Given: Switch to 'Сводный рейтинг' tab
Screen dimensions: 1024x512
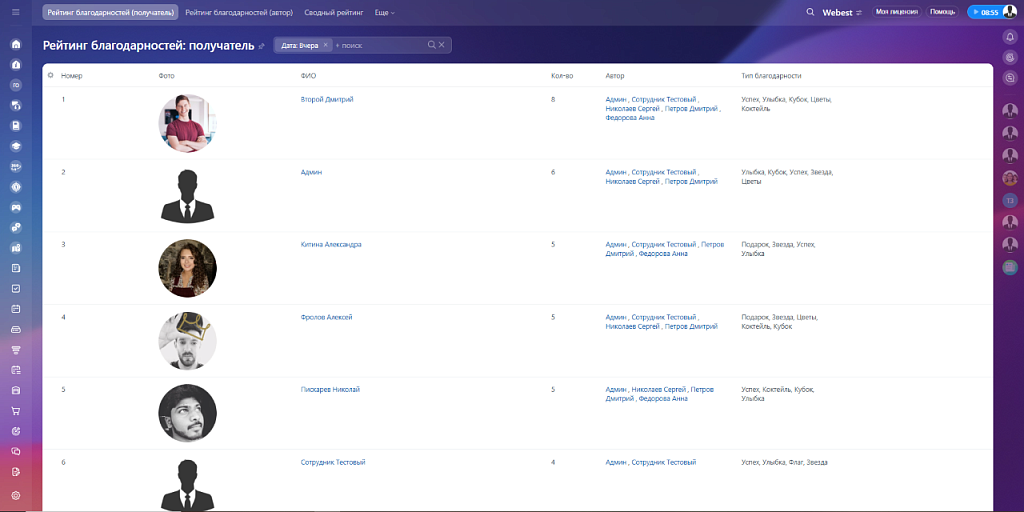Looking at the screenshot, I should coord(336,12).
